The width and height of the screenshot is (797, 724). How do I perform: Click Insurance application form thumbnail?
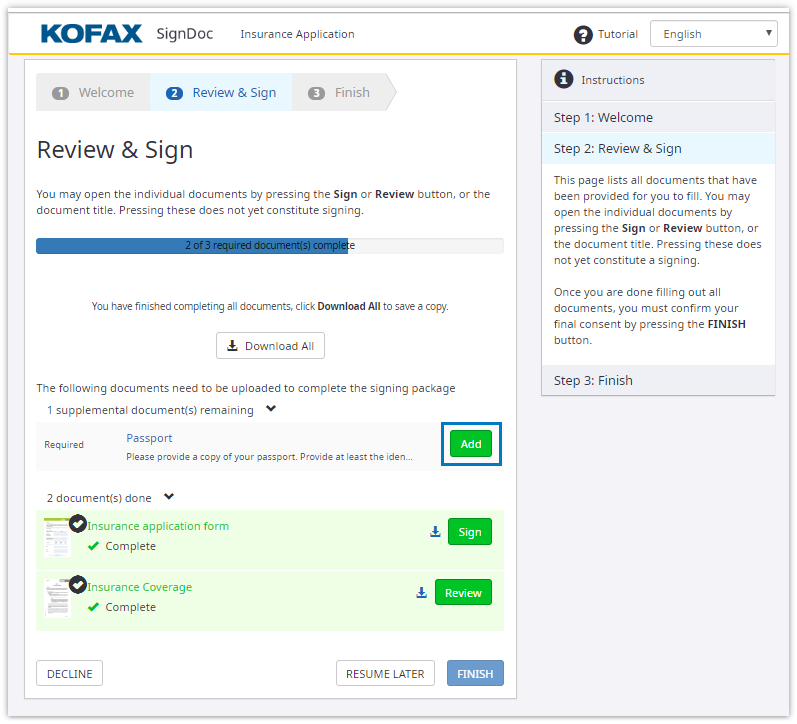(x=57, y=537)
